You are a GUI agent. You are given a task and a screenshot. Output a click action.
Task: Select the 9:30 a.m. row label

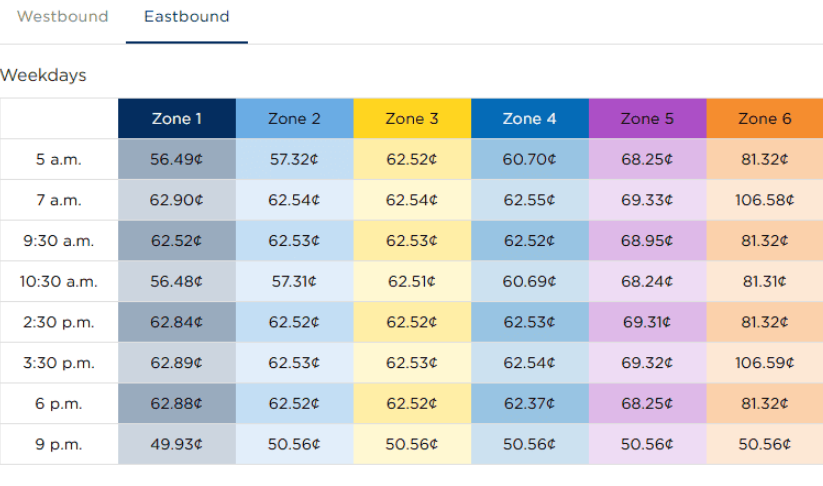point(59,241)
